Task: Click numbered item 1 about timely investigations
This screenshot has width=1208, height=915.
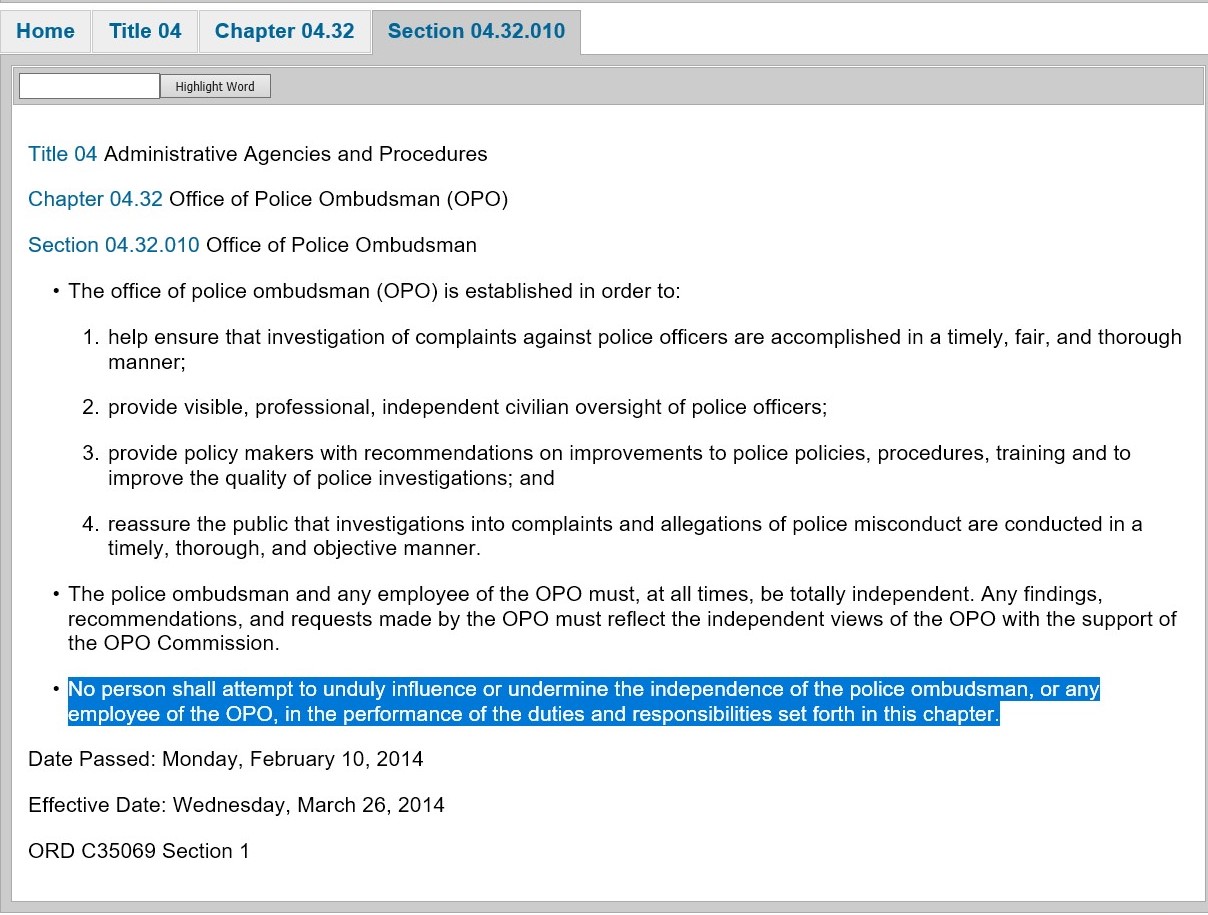Action: [644, 349]
